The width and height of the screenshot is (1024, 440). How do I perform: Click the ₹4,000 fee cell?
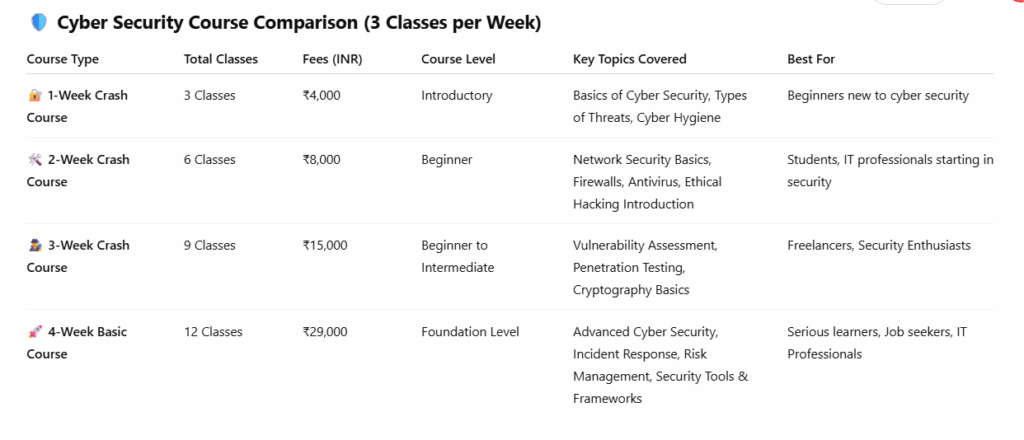click(324, 96)
